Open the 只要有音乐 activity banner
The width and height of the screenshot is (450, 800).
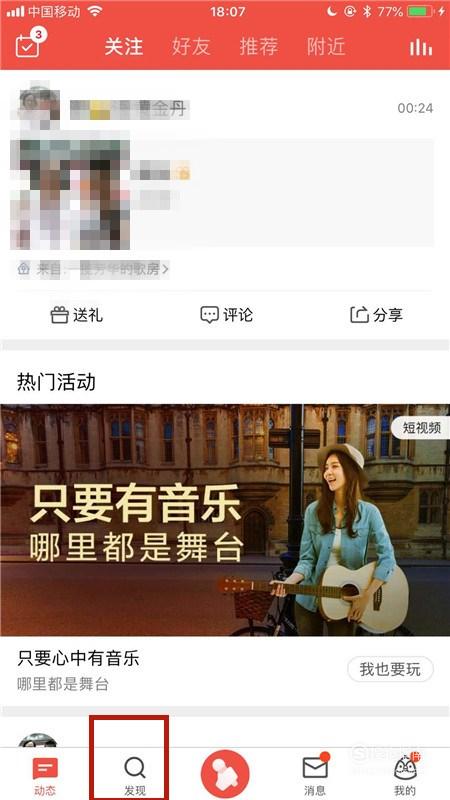pos(225,520)
